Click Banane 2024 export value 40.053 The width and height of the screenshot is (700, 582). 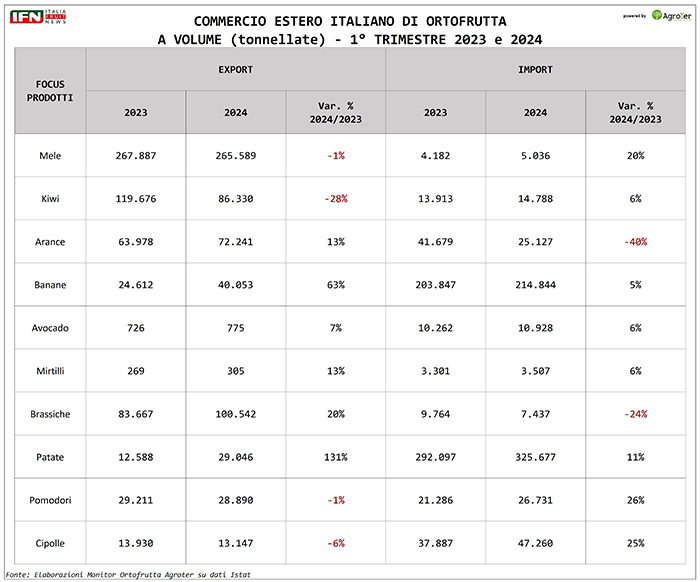click(x=235, y=285)
